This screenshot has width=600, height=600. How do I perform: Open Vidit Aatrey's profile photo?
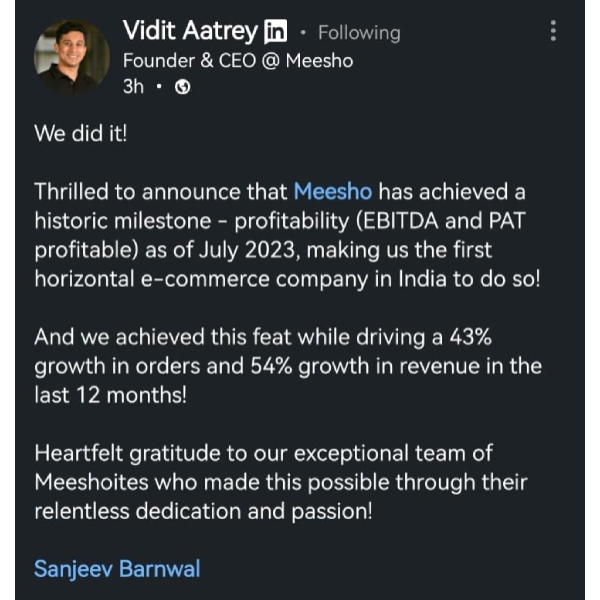pos(72,57)
